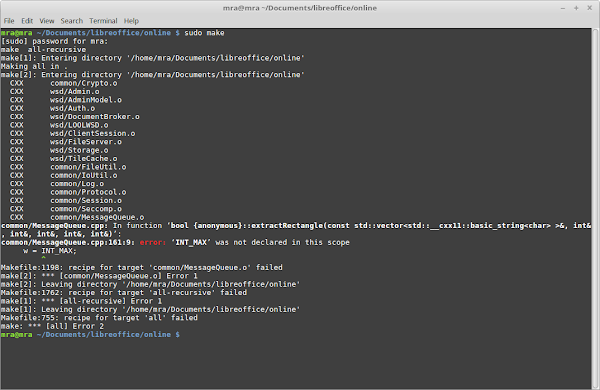Open the Search menu
Viewport: 600px width, 390px height.
coord(72,21)
